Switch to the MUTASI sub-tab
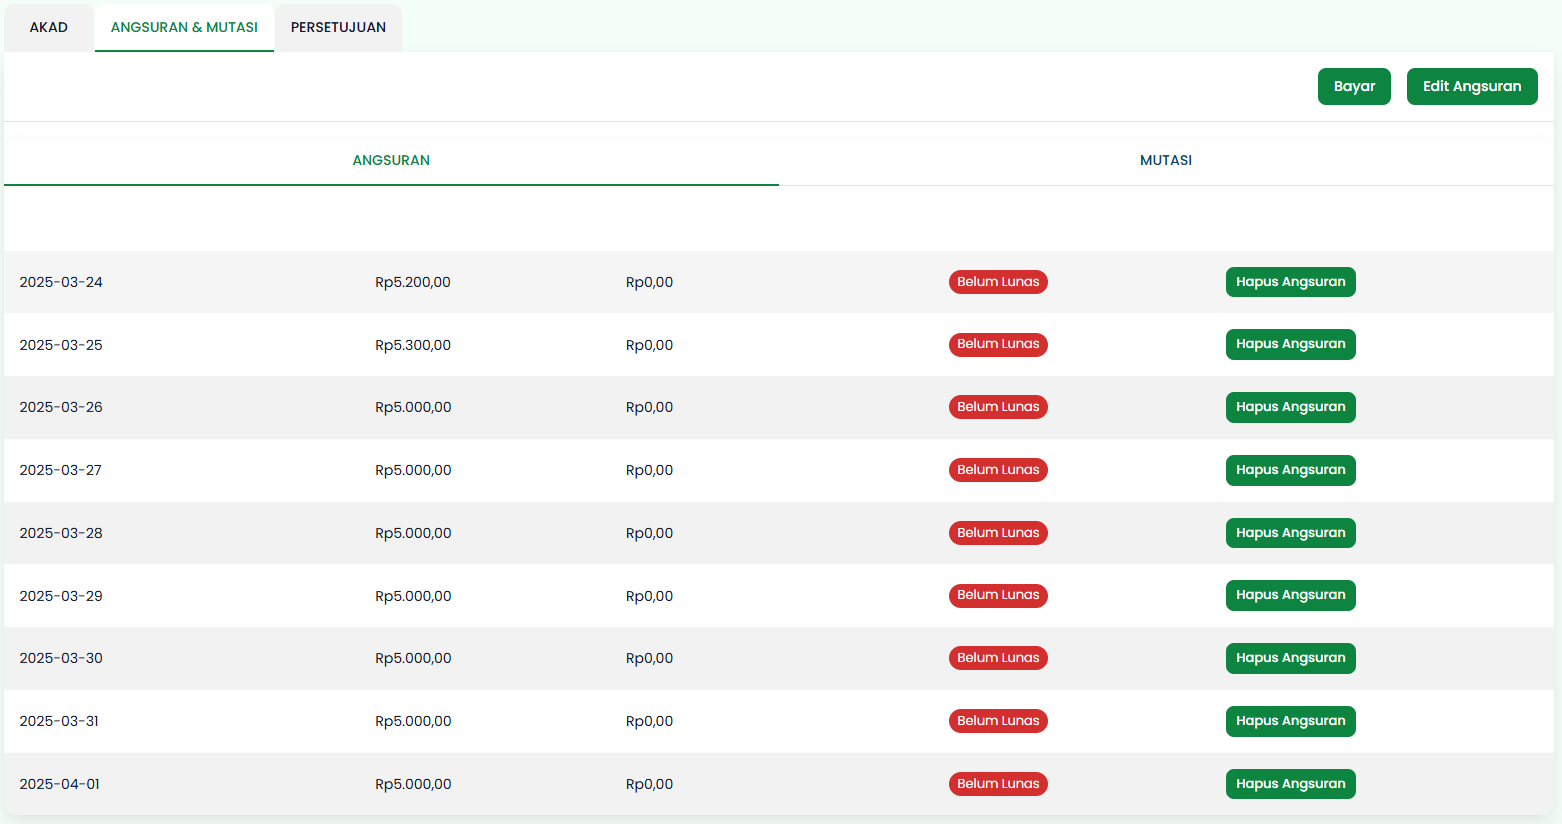This screenshot has height=824, width=1562. (1165, 160)
